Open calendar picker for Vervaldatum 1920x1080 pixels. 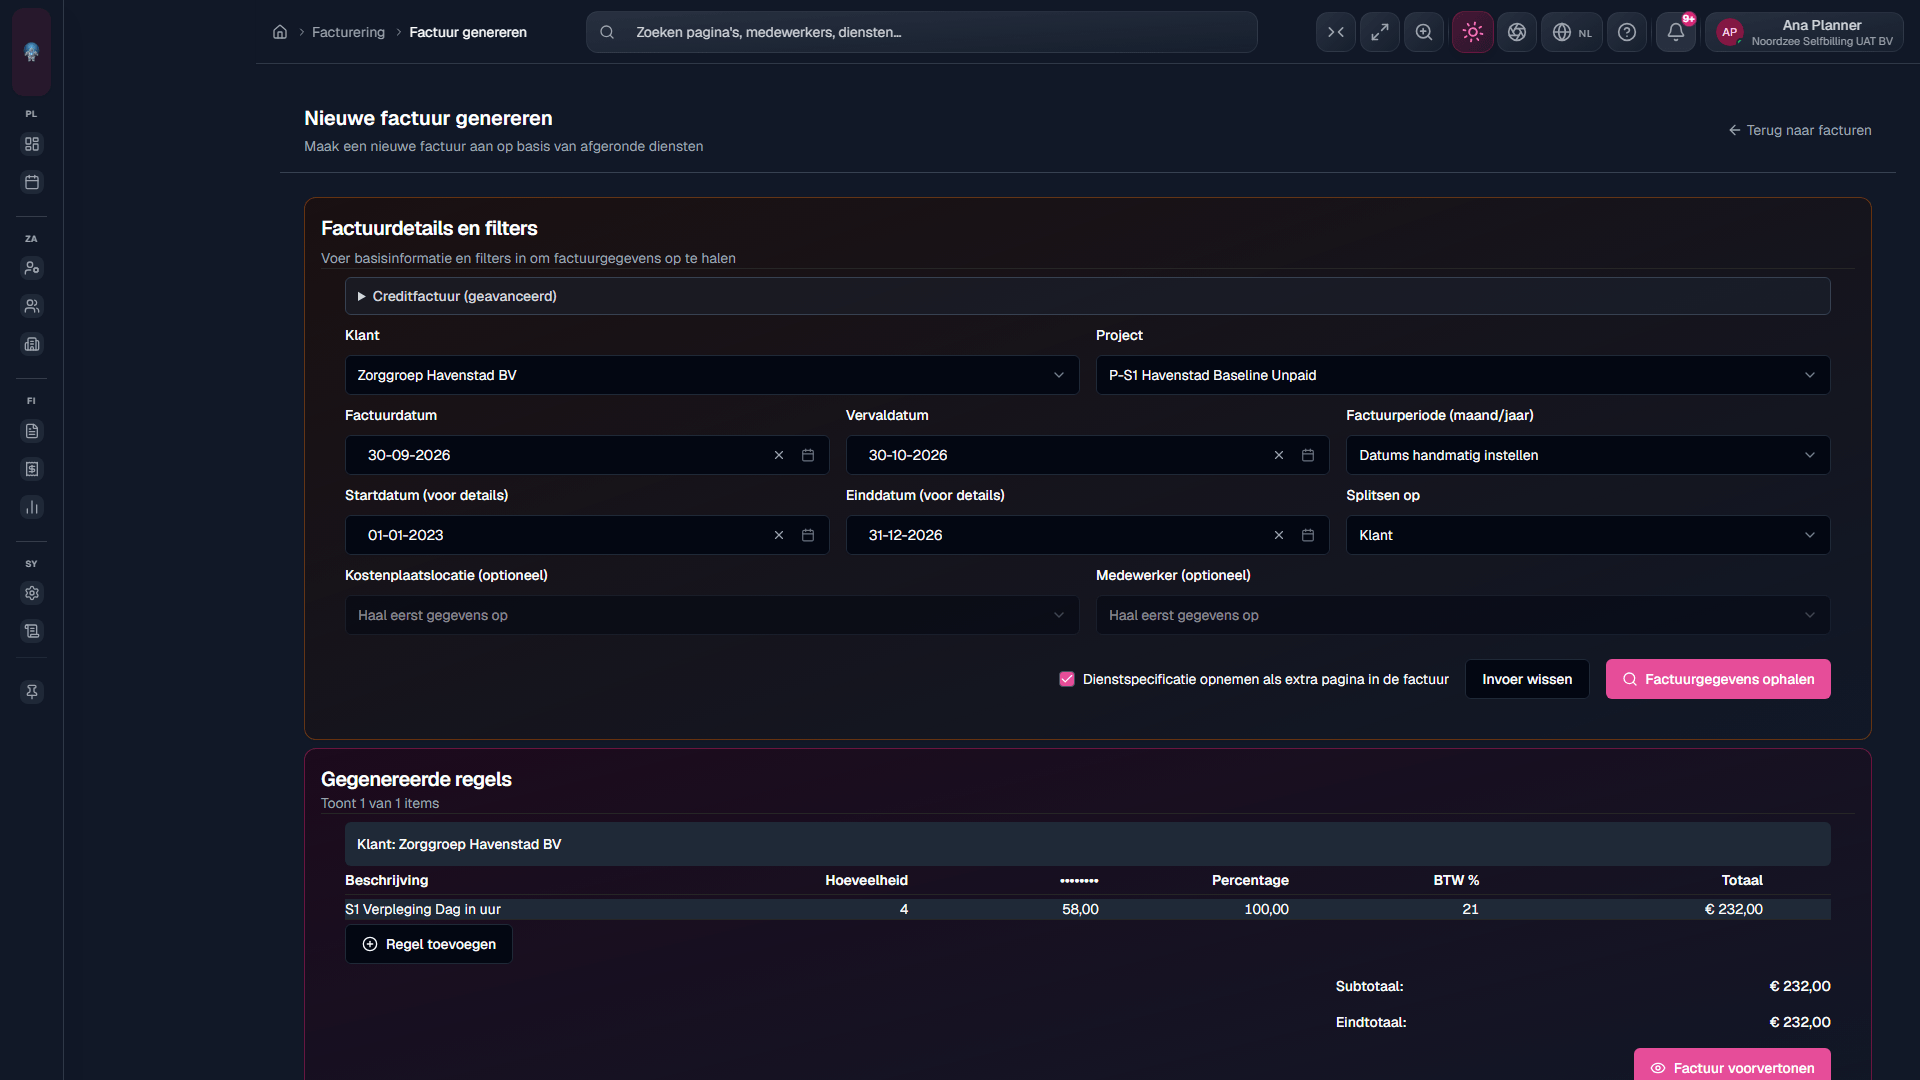pyautogui.click(x=1308, y=455)
